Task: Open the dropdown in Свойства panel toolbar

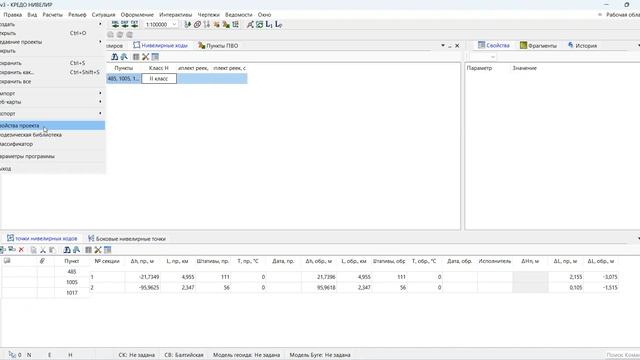Action: point(493,57)
